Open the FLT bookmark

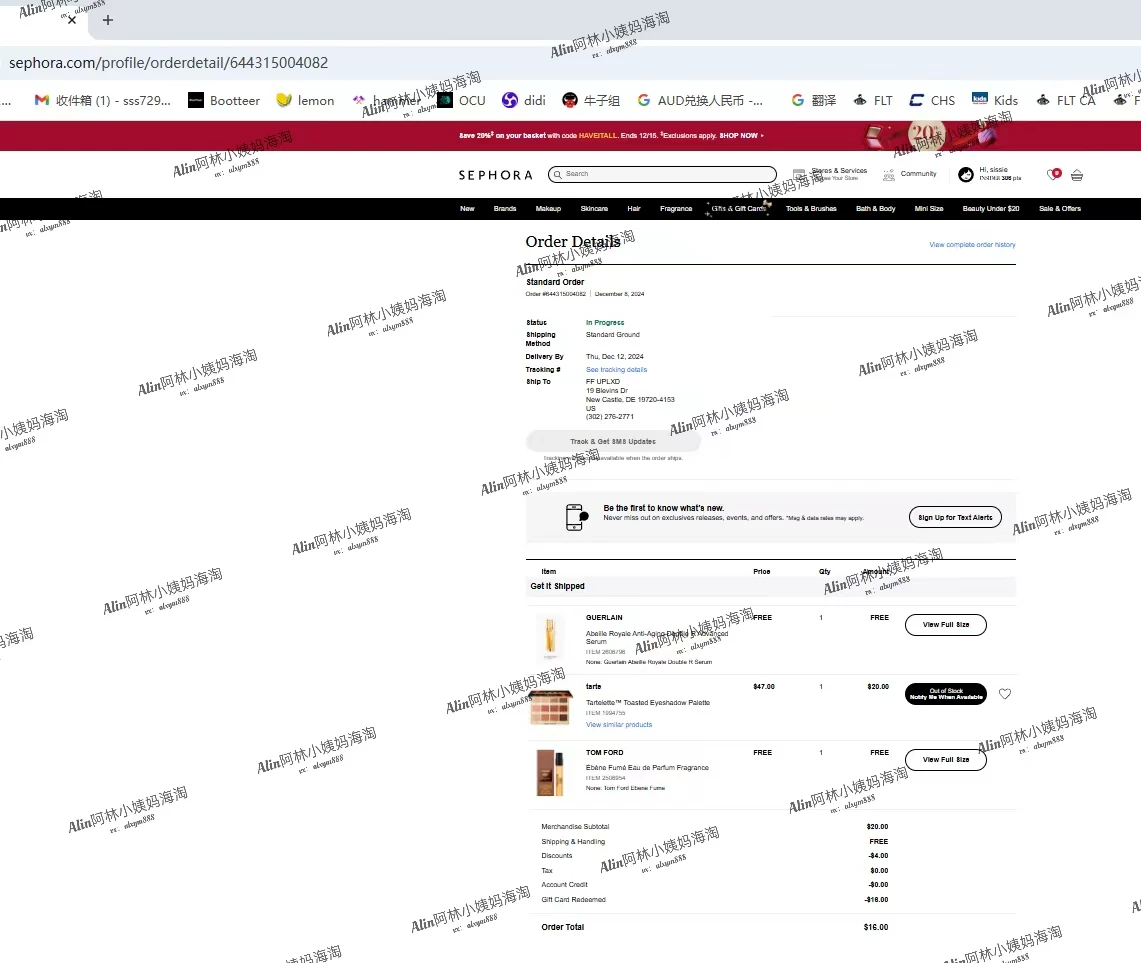click(873, 100)
